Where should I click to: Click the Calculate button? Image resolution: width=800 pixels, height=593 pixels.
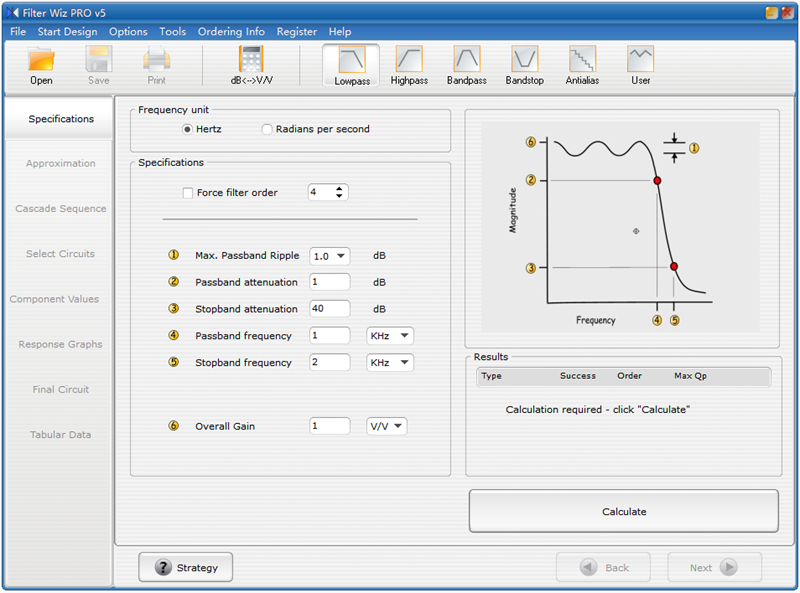pyautogui.click(x=624, y=511)
